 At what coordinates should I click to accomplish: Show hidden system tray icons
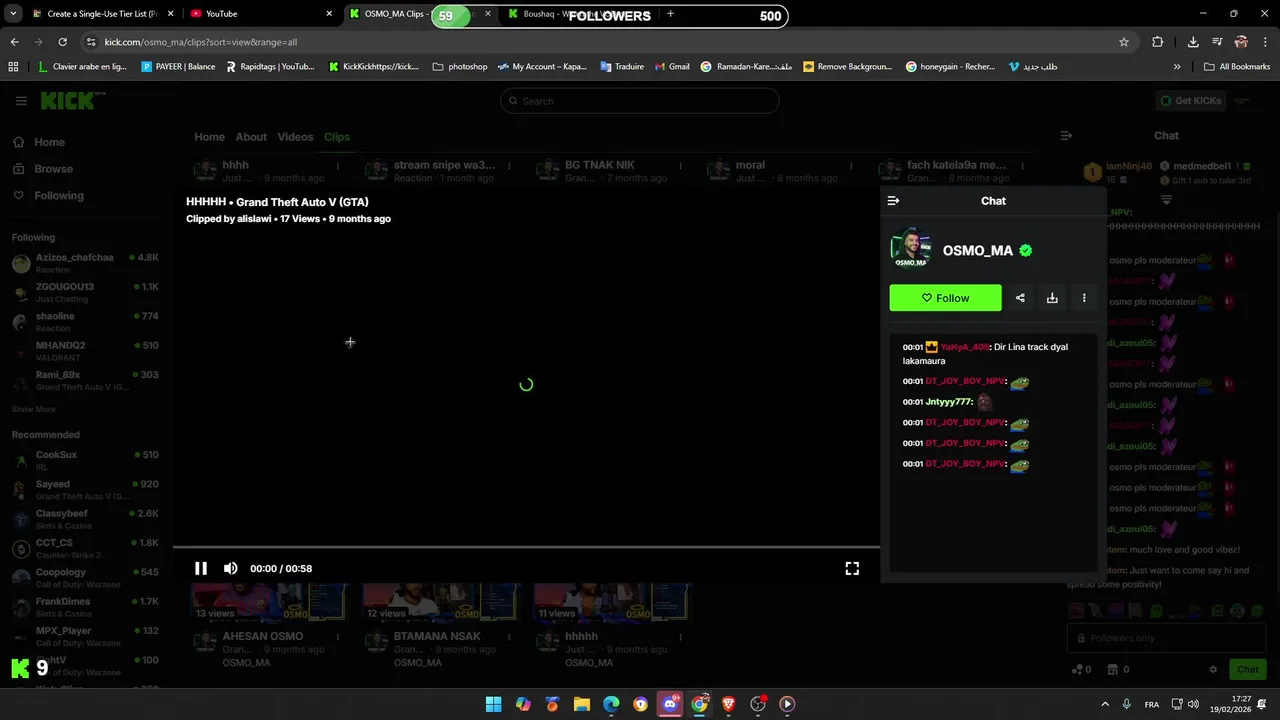(1105, 704)
